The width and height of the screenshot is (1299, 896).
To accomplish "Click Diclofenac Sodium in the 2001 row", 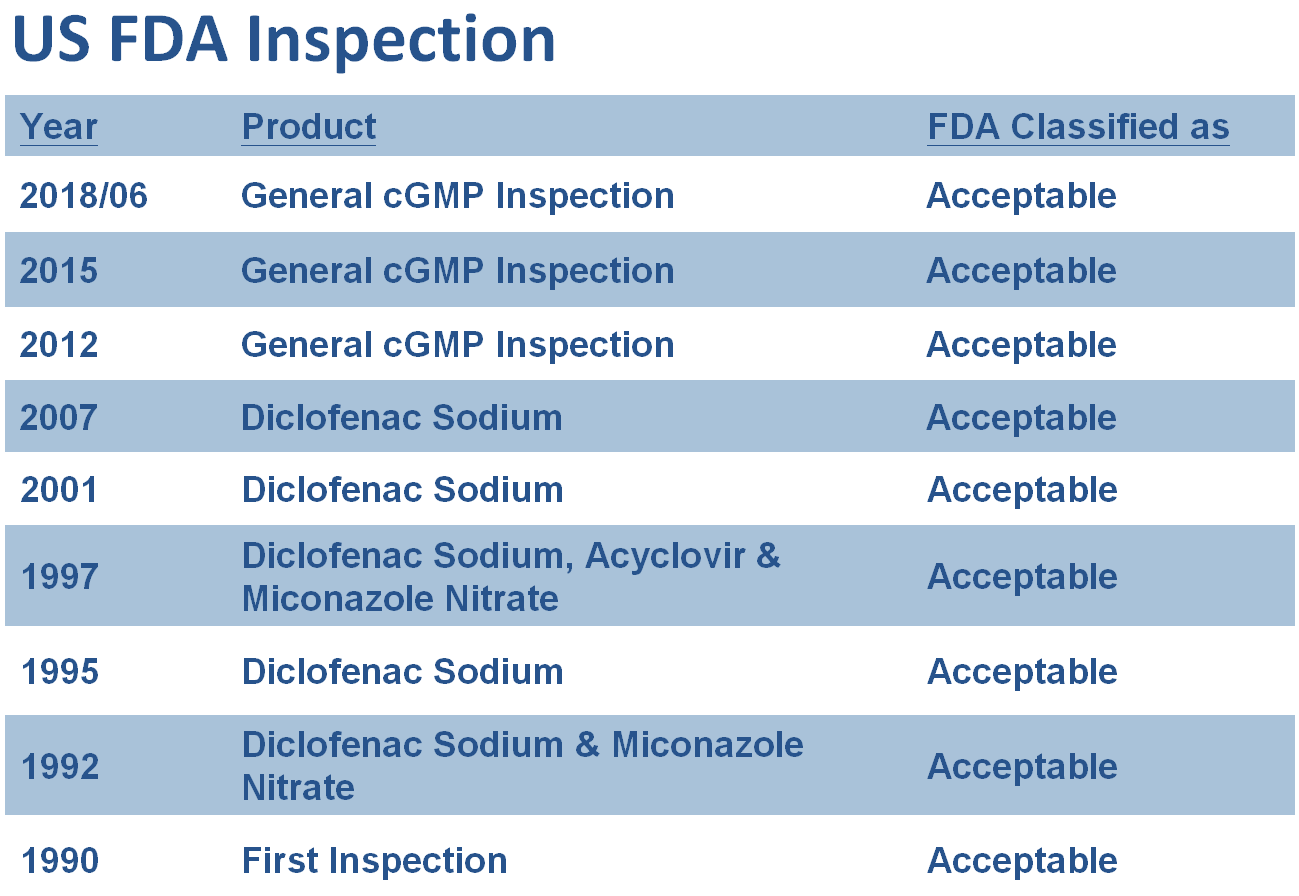I will coord(402,490).
